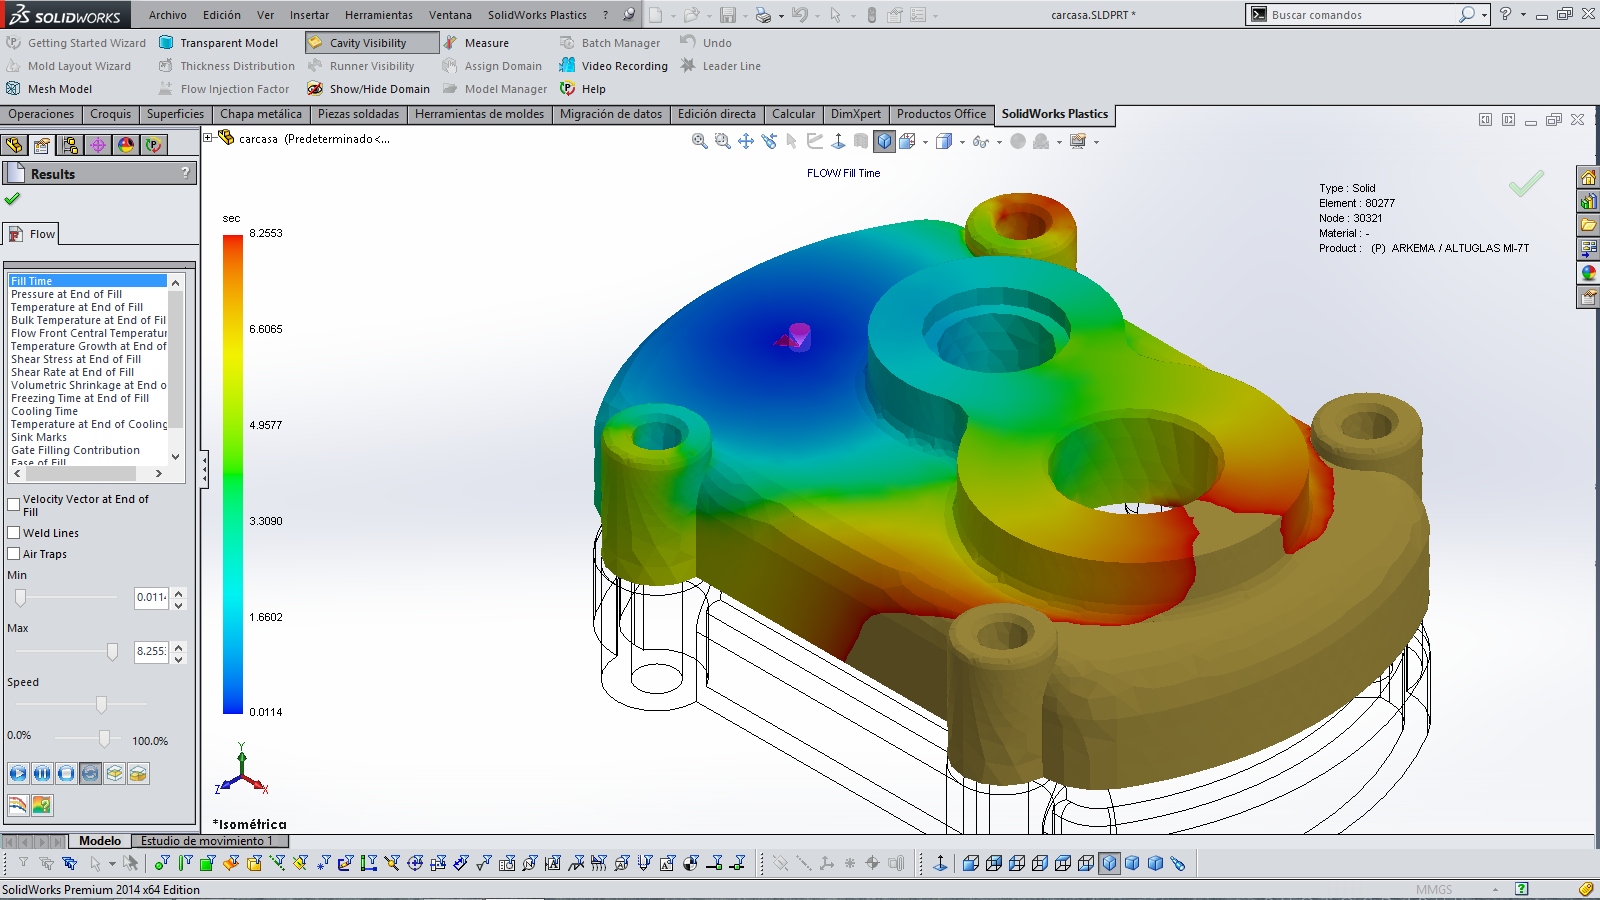Click the Section View icon
1600x900 pixels.
(861, 142)
